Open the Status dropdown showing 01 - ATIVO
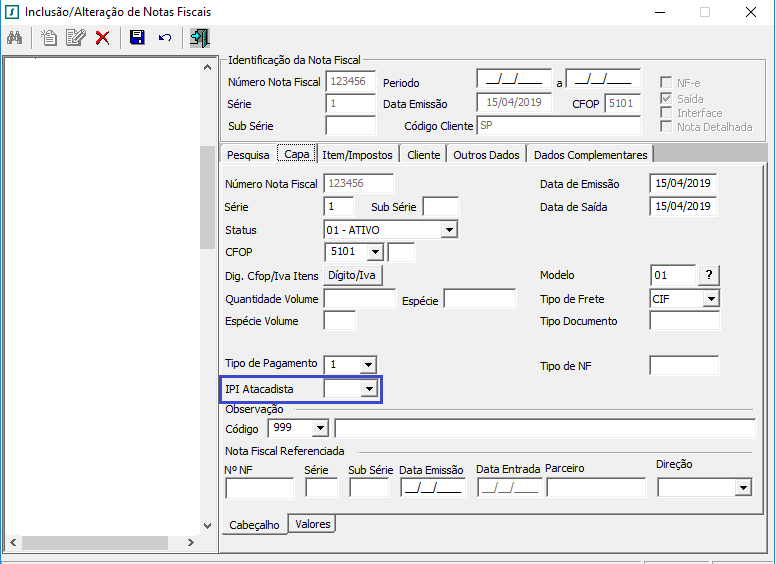Image resolution: width=776 pixels, height=564 pixels. coord(449,230)
